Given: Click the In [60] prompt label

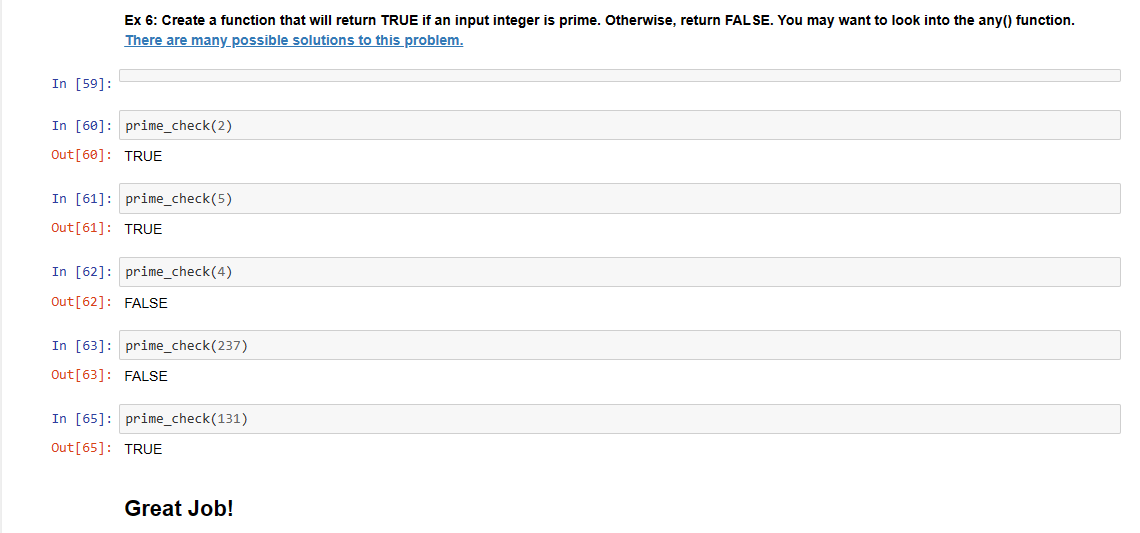Looking at the screenshot, I should [81, 126].
